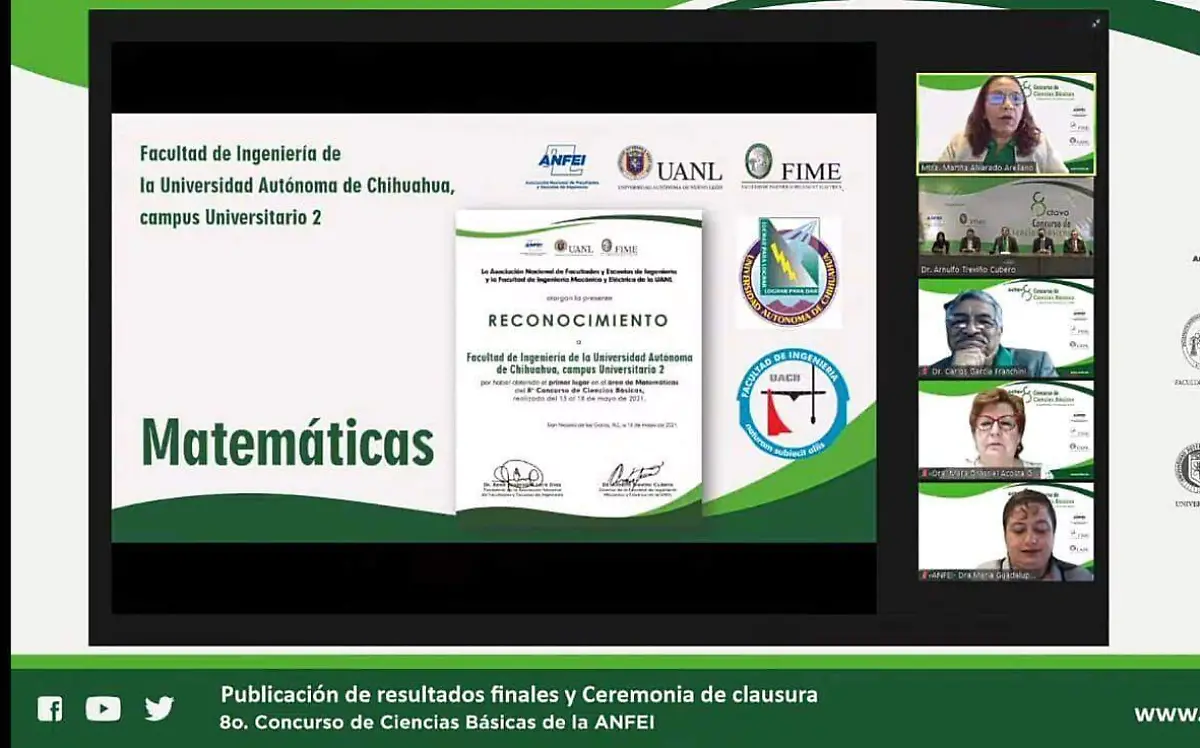
Task: Open the YouTube icon link
Action: [103, 709]
